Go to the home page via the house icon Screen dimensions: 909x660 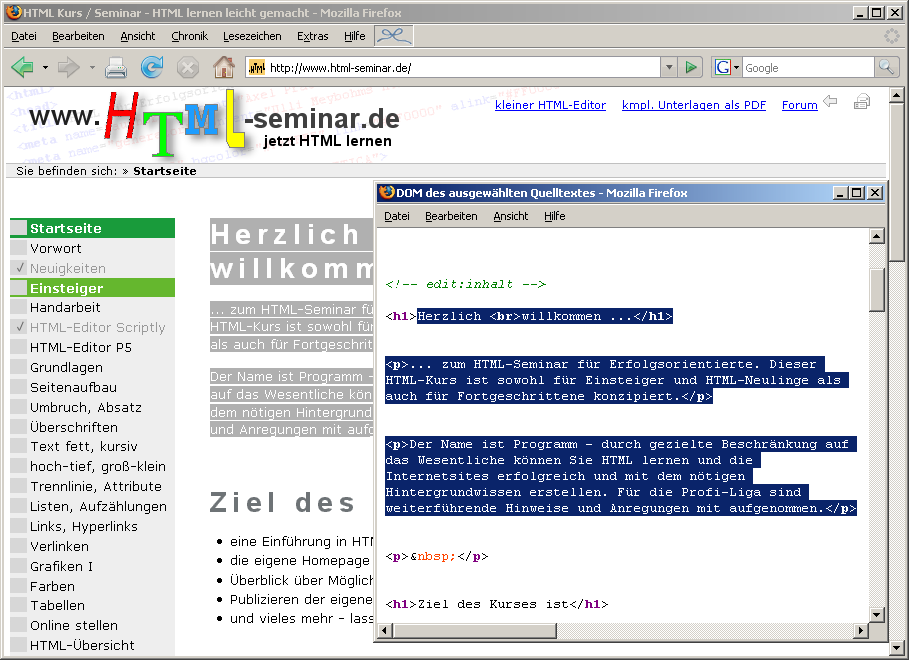(224, 67)
